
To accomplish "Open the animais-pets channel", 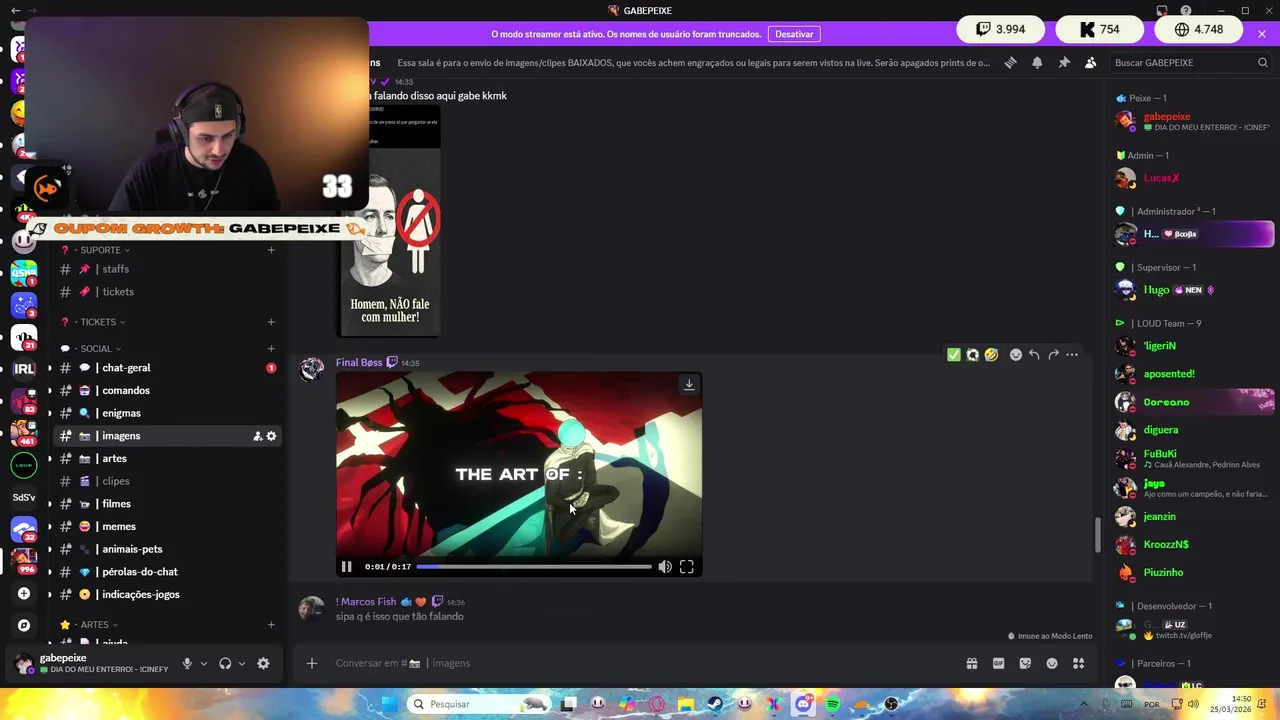I will pos(167,549).
